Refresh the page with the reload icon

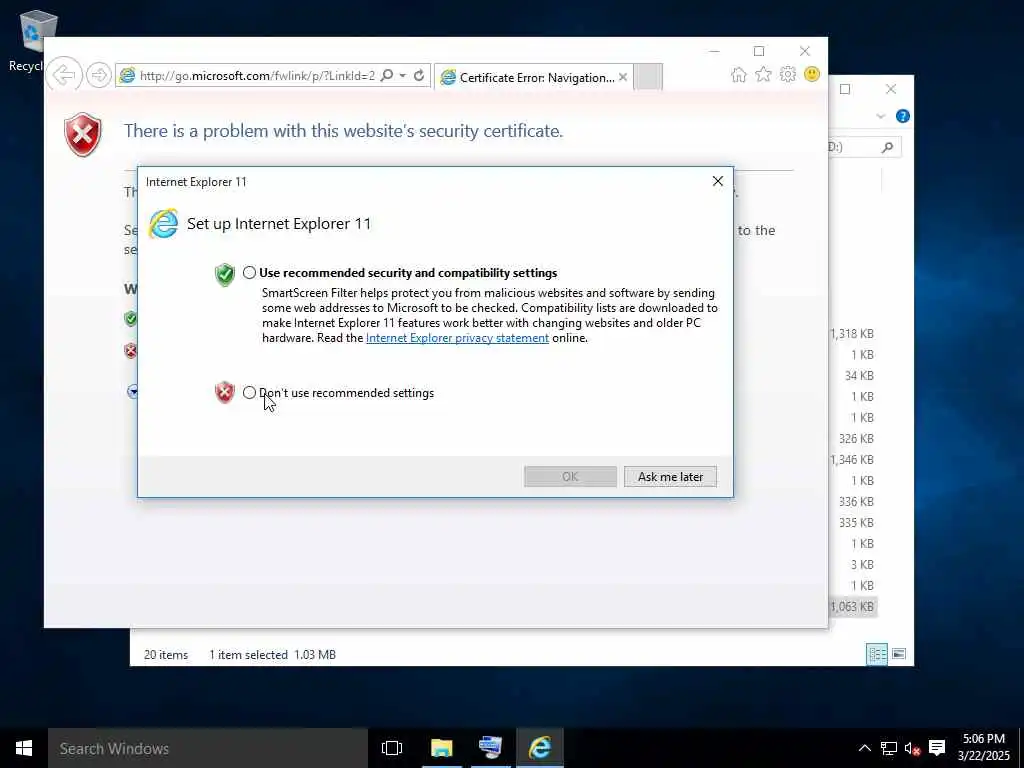419,76
